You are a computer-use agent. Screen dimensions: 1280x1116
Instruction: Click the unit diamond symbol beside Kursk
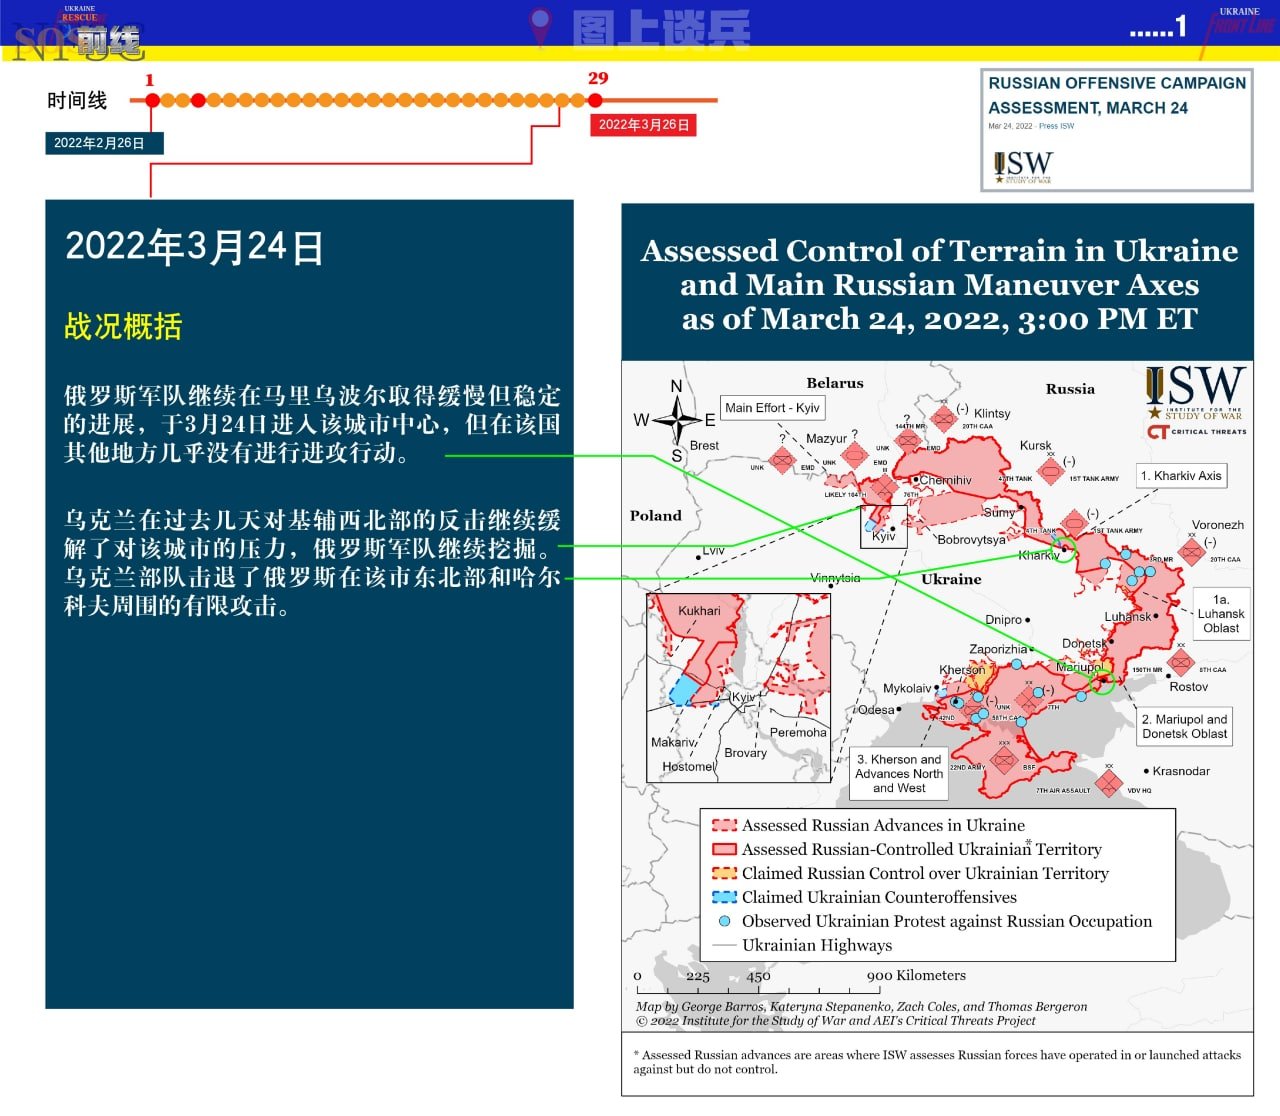[1050, 470]
